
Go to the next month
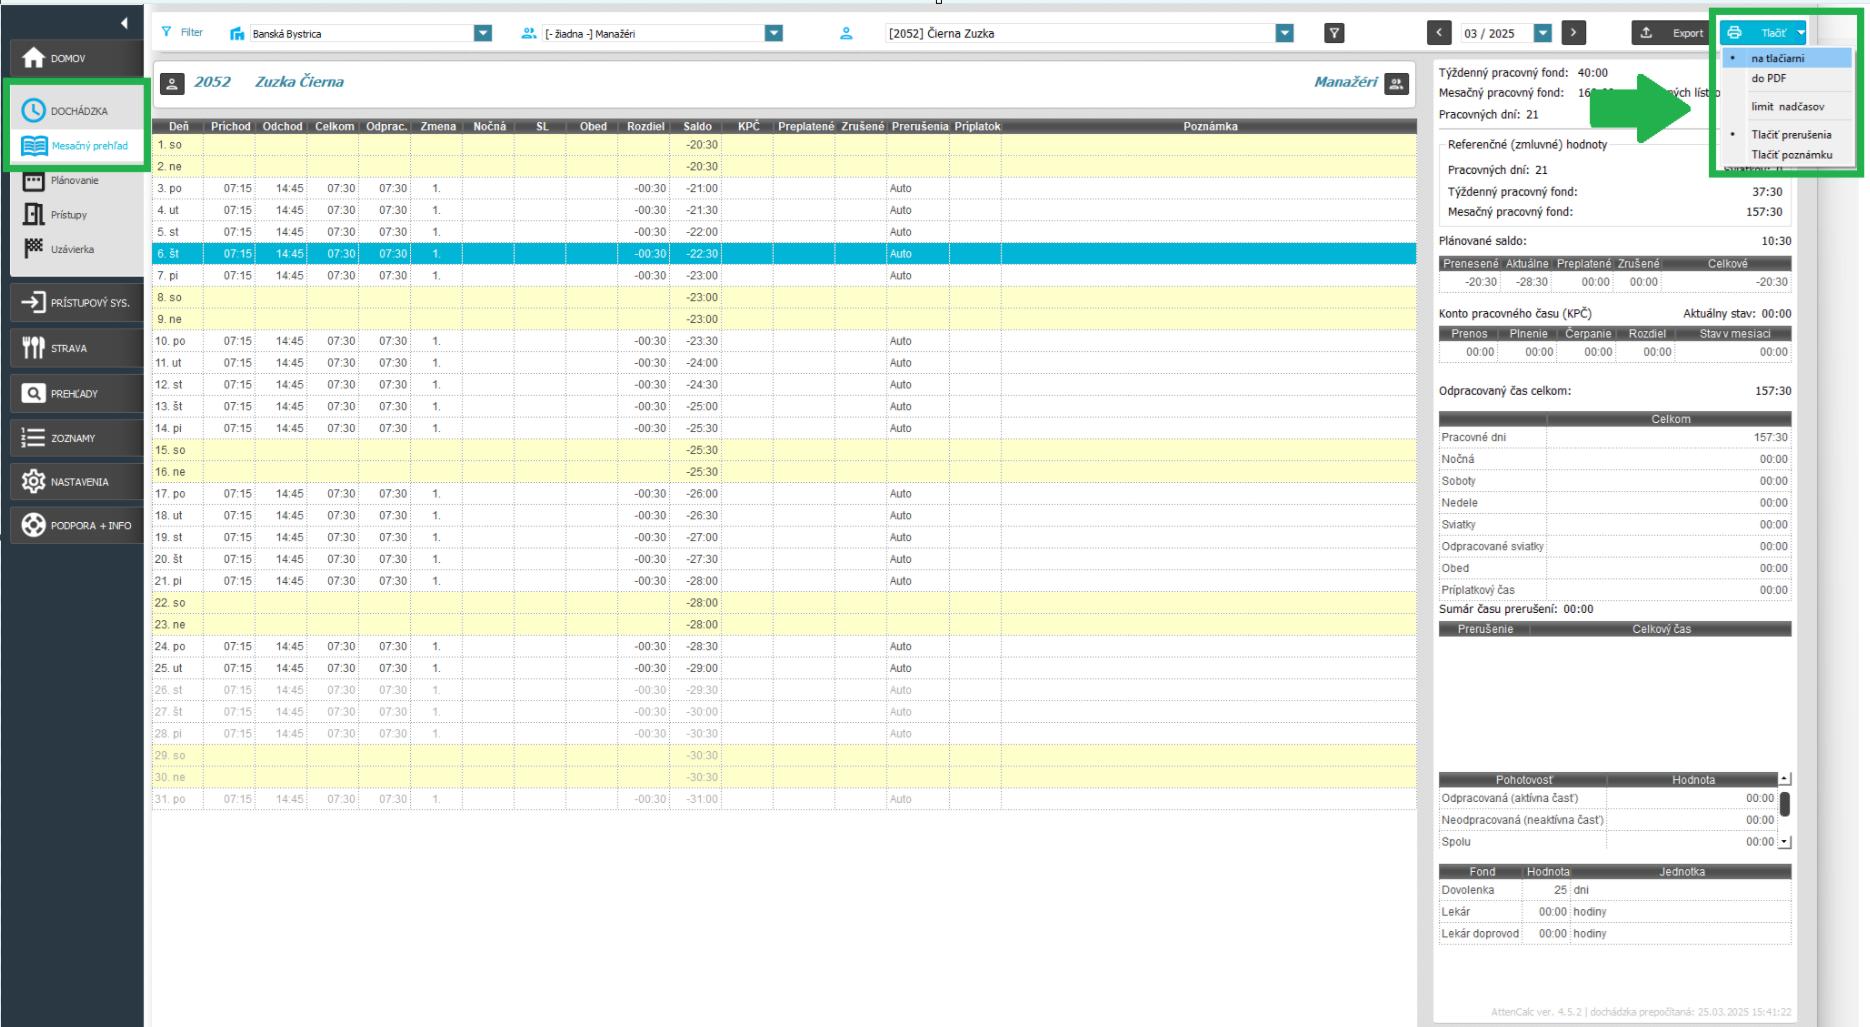click(x=1573, y=33)
